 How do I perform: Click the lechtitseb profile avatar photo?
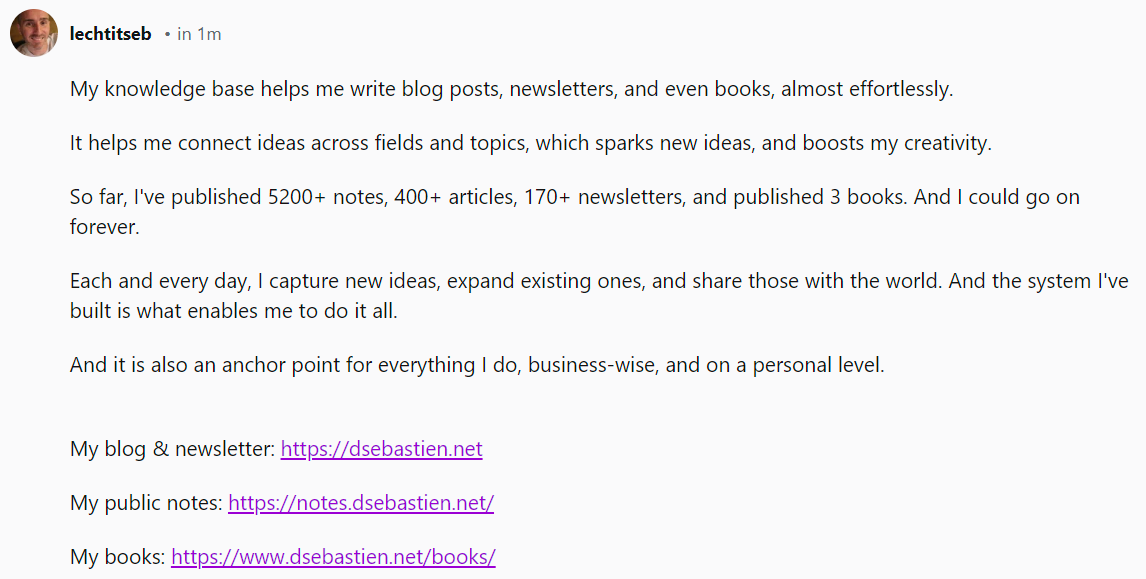click(34, 33)
